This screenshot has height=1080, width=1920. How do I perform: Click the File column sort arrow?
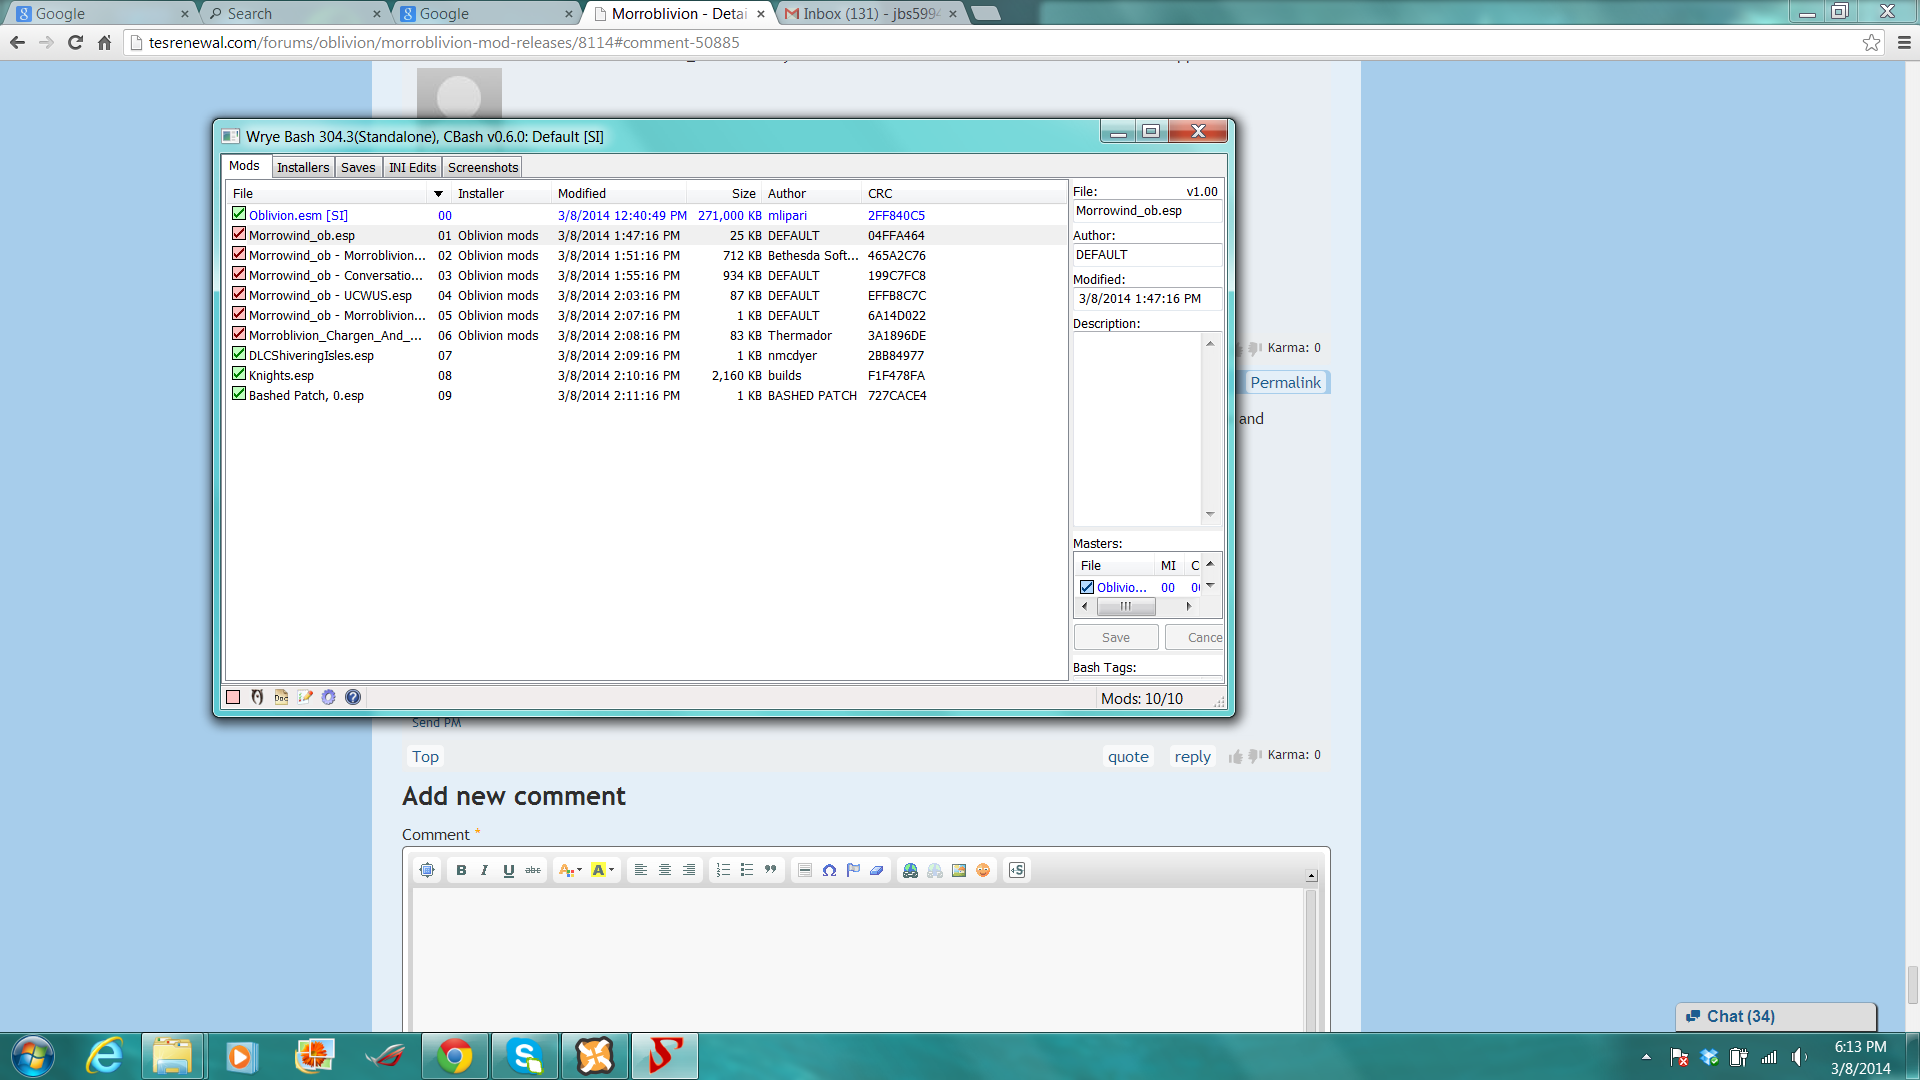click(438, 194)
